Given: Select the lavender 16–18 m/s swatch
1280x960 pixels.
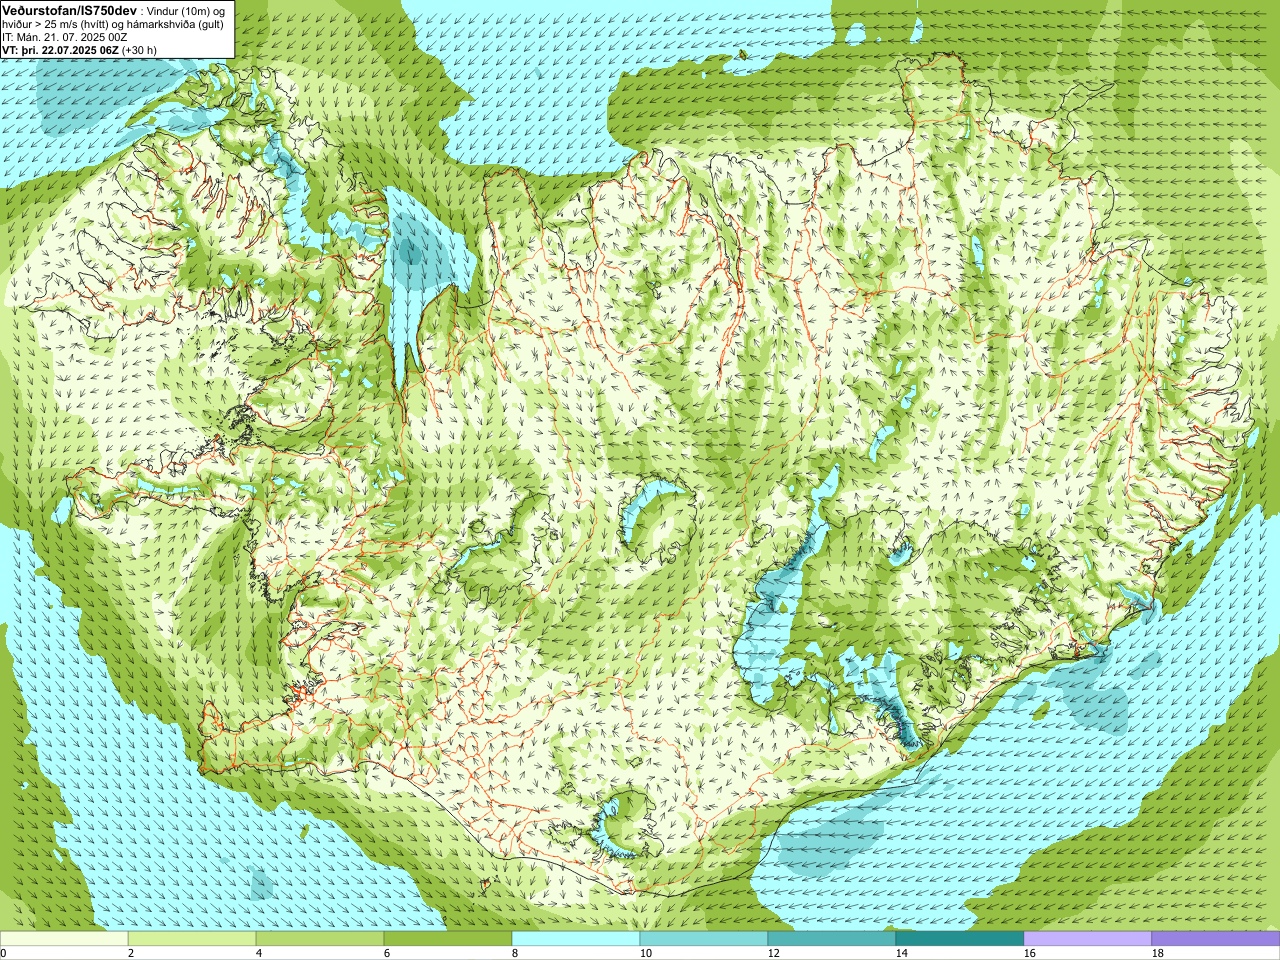Looking at the screenshot, I should click(x=1088, y=939).
